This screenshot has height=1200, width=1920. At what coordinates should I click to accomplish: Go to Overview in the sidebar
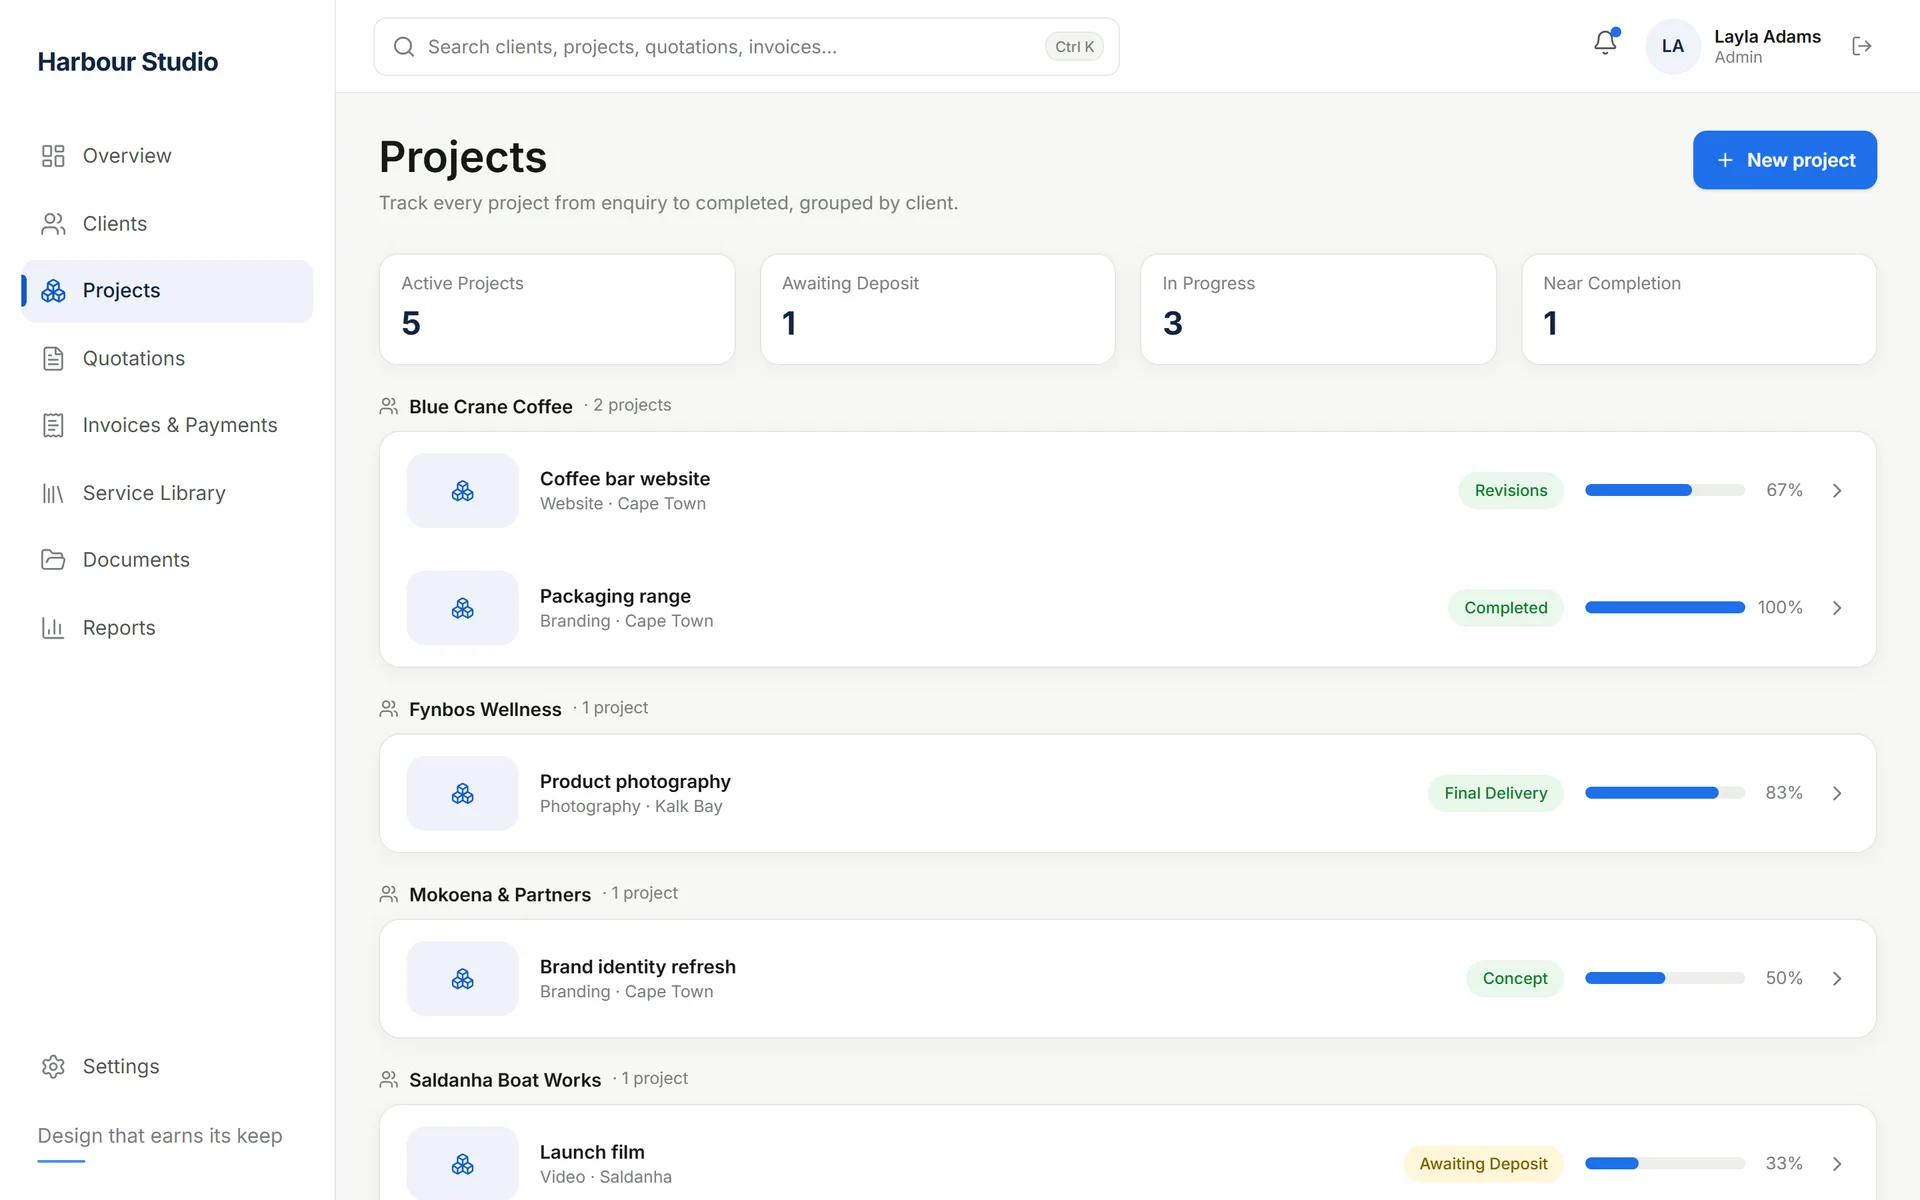point(167,156)
